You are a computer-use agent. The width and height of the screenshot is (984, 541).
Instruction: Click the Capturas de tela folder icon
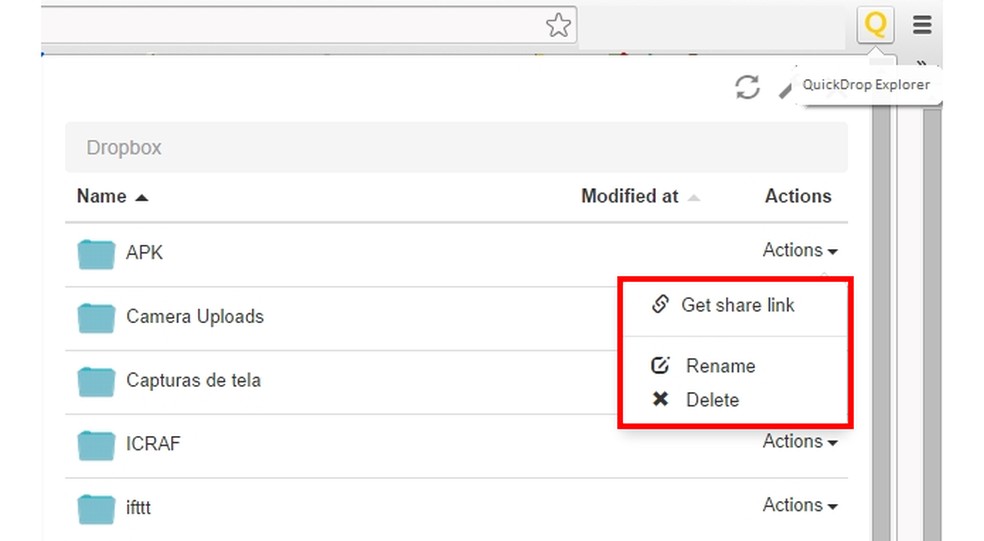[97, 381]
